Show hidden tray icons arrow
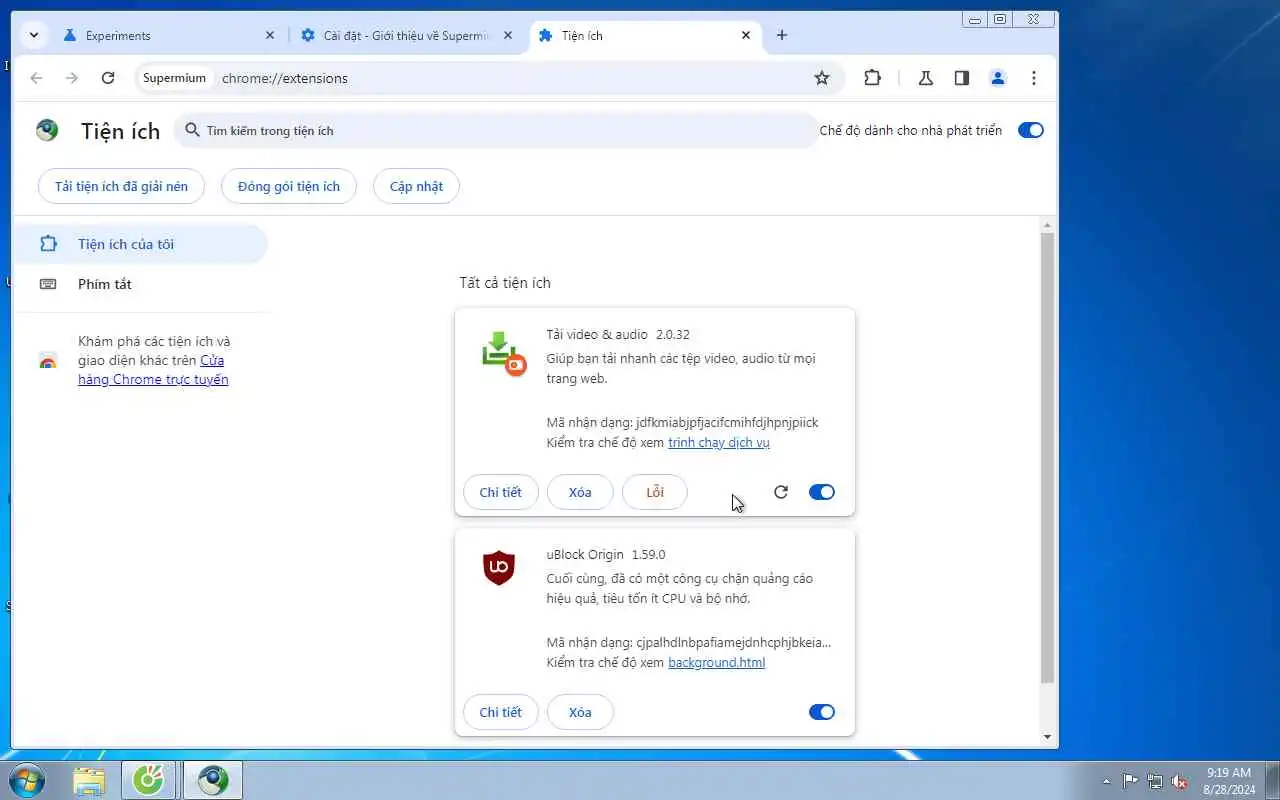 (1106, 781)
